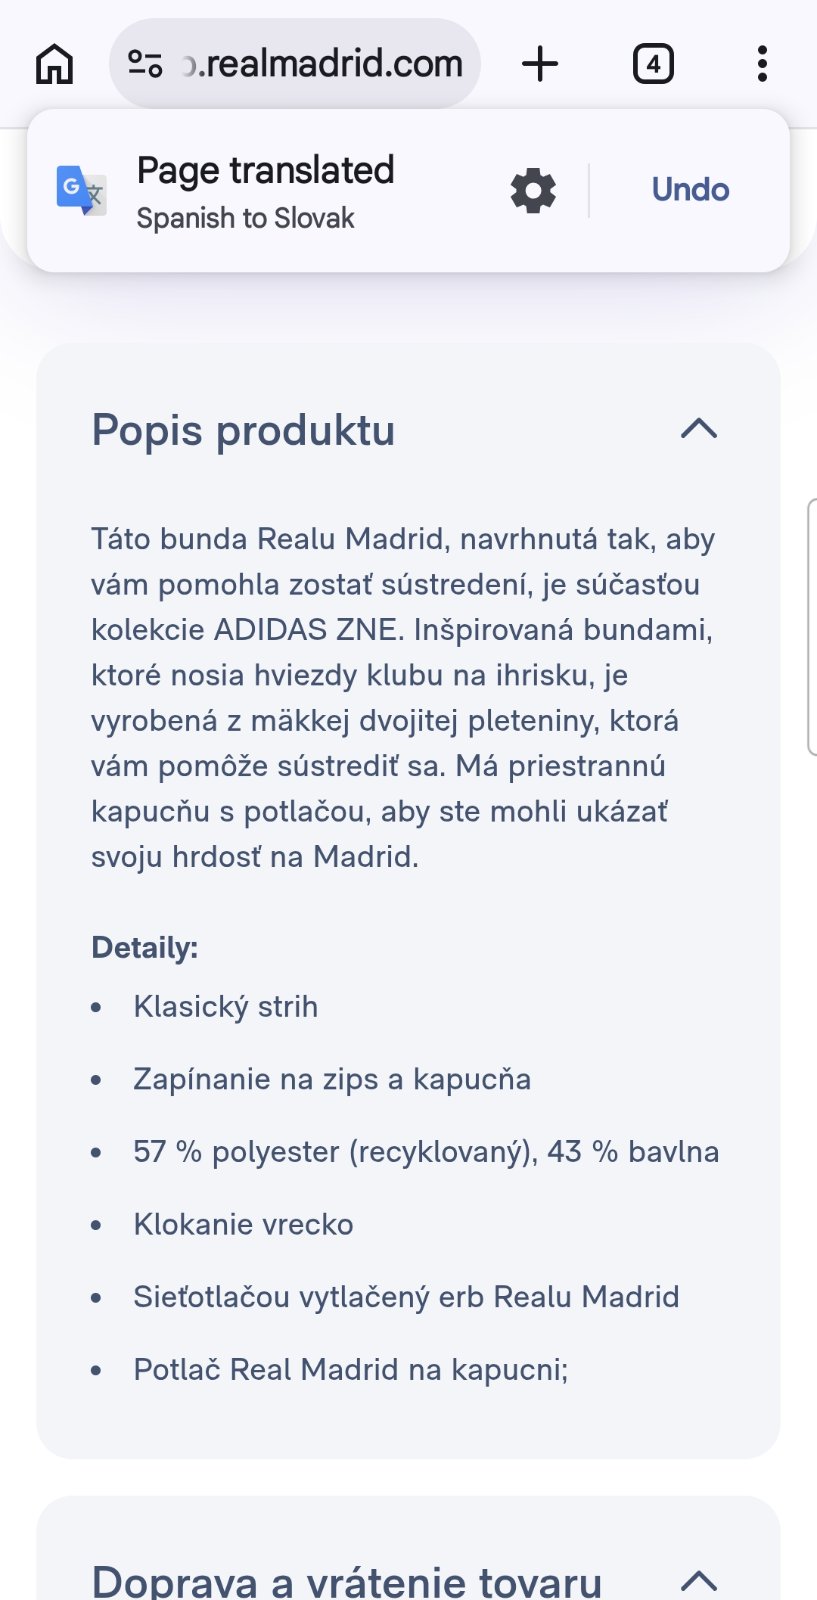This screenshot has width=817, height=1600.
Task: Open a new tab with plus icon
Action: [x=540, y=64]
